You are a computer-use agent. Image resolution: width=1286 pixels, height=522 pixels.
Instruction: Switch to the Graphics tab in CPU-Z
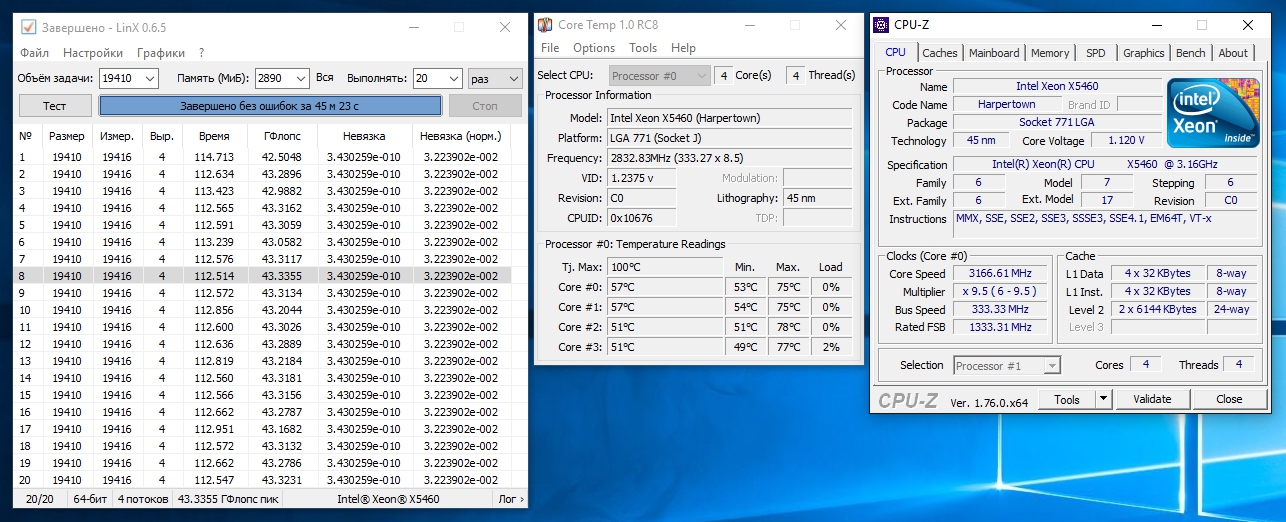pos(1143,53)
